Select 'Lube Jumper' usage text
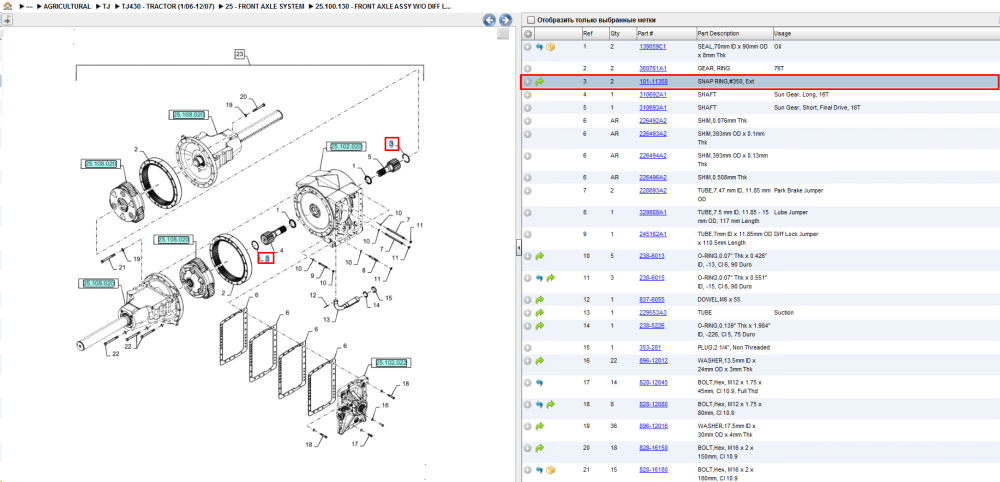 pyautogui.click(x=790, y=212)
